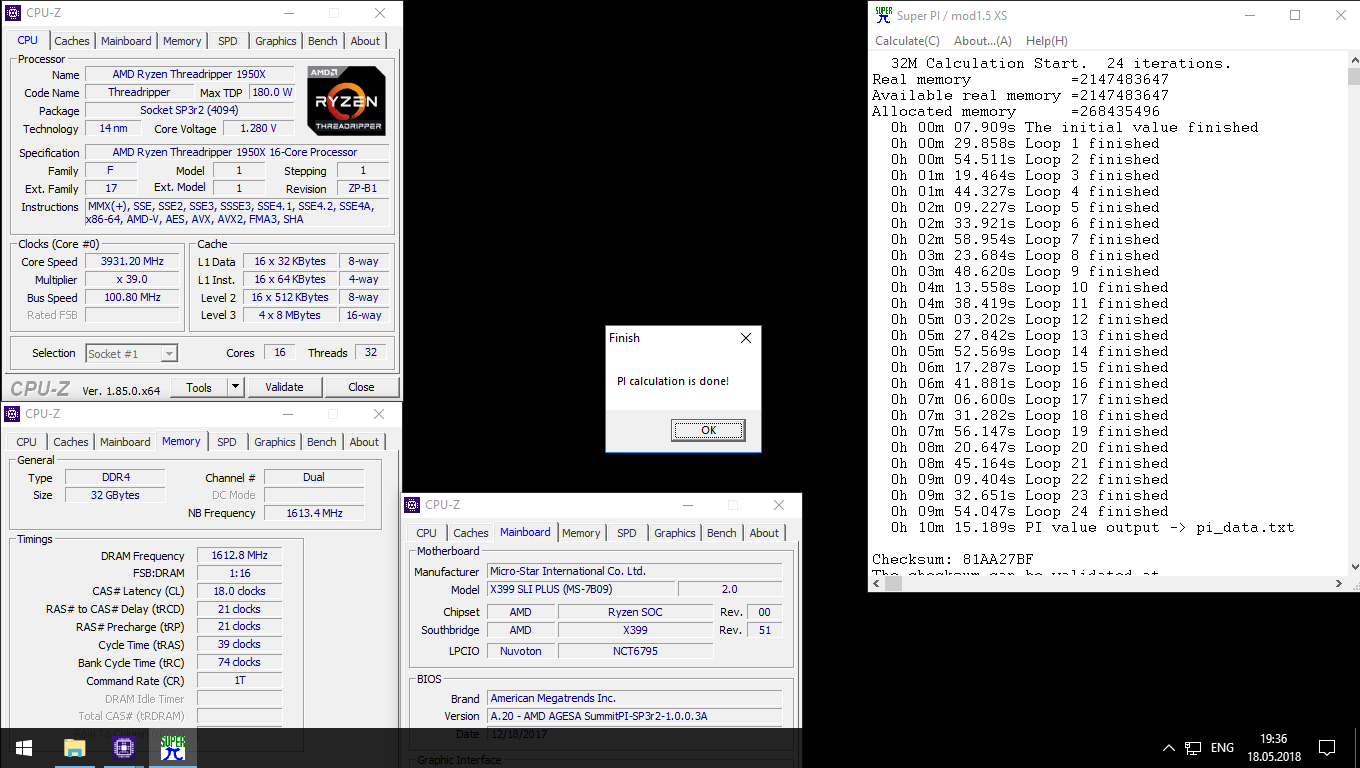The height and width of the screenshot is (768, 1360).
Task: Click the Super PI horizontal scrollbar right arrow
Action: pos(1338,584)
